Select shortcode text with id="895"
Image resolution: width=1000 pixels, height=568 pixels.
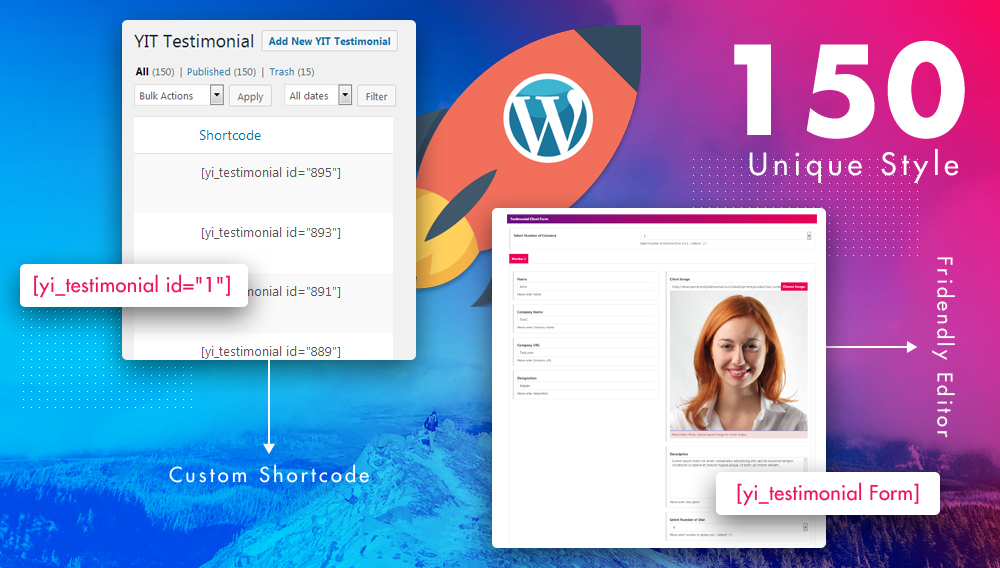[271, 173]
